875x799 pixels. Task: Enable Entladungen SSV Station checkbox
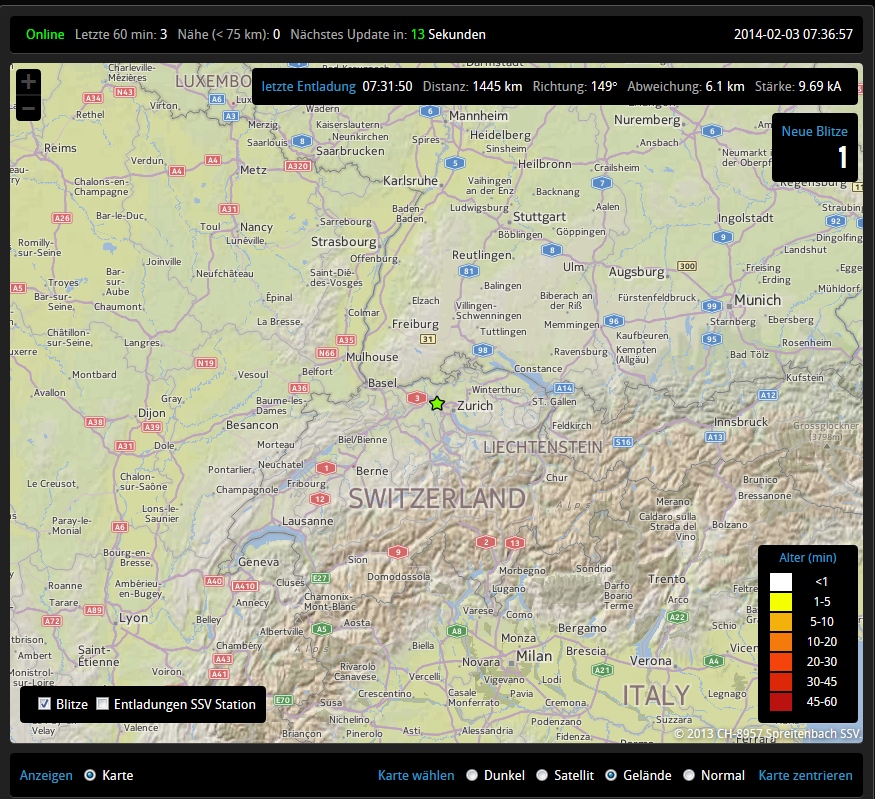[x=102, y=704]
